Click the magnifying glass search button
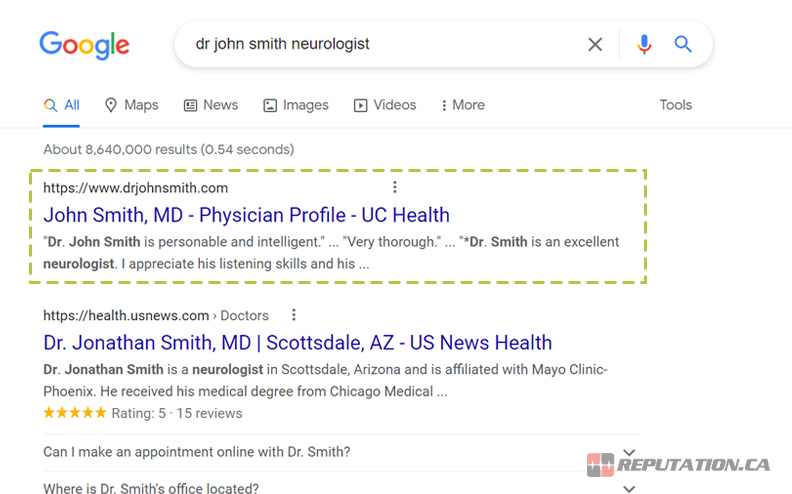 coord(683,44)
